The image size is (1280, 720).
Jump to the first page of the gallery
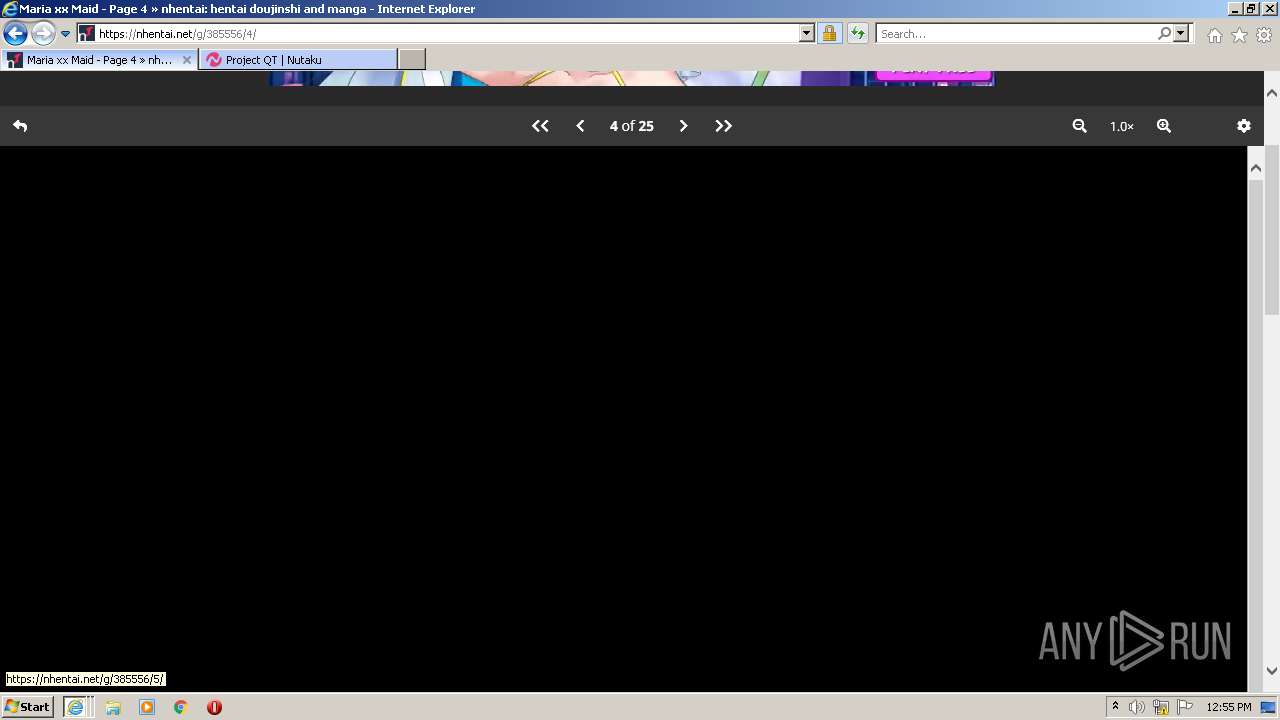(x=540, y=126)
